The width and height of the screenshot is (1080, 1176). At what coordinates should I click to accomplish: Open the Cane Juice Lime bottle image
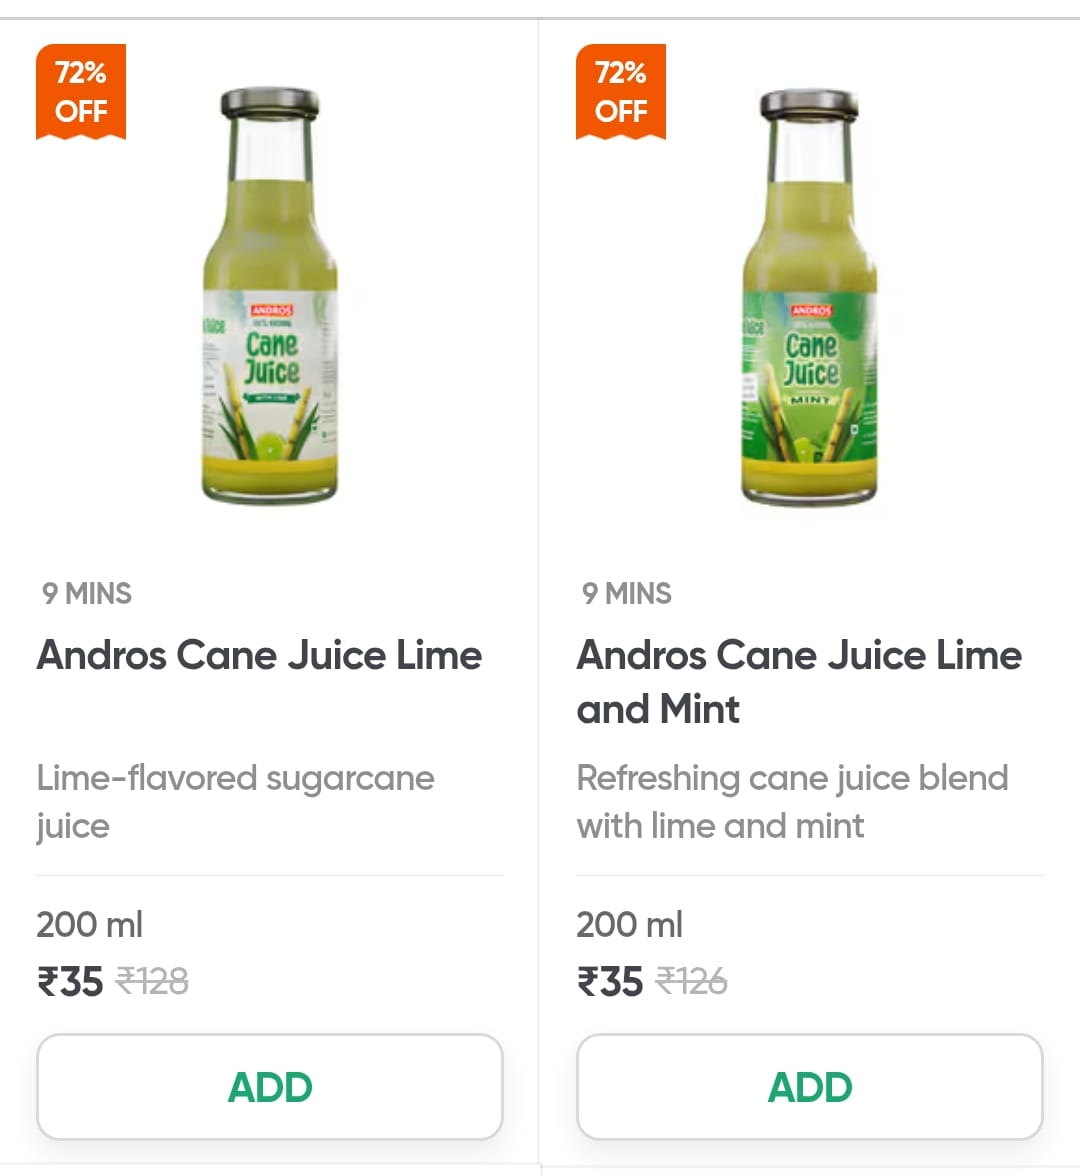click(269, 296)
